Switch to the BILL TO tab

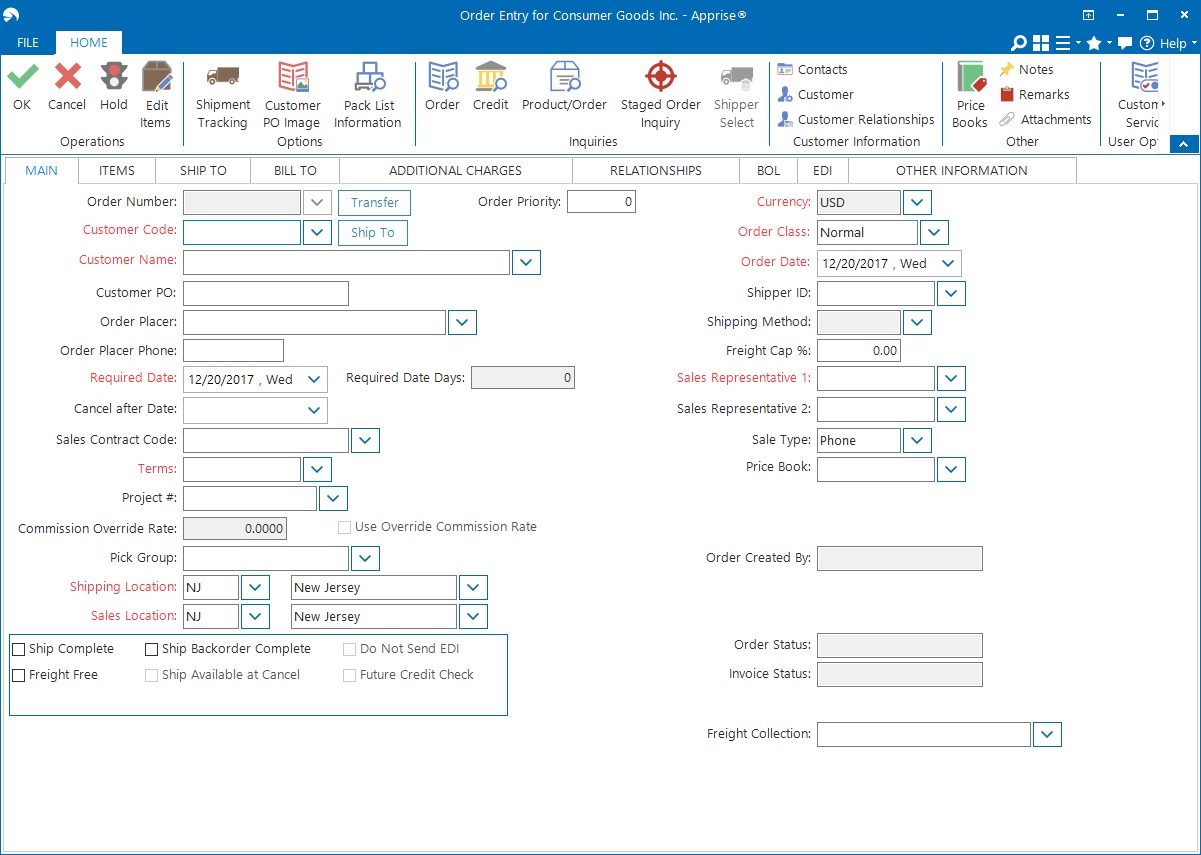click(x=295, y=171)
